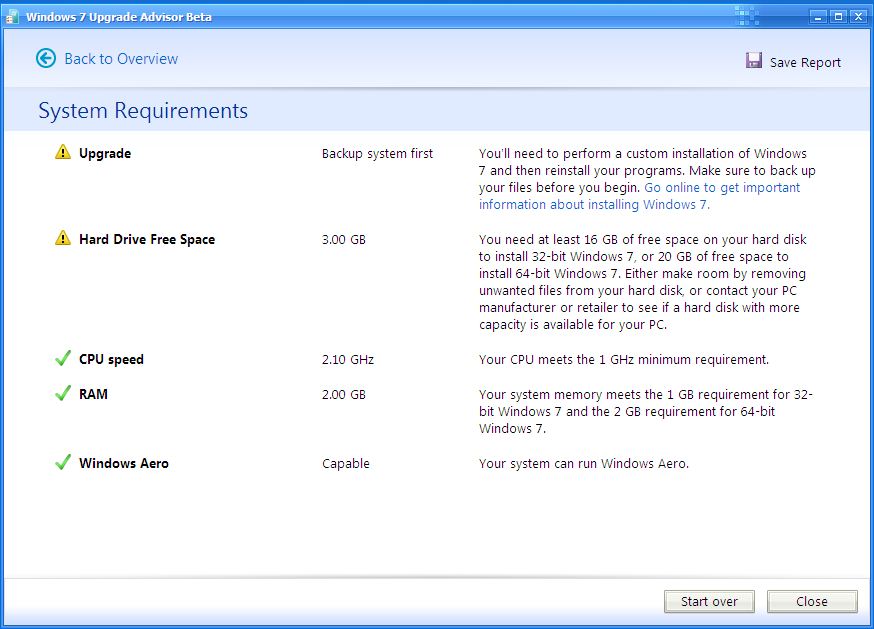Click the Windows 7 Upgrade Advisor Beta title

point(119,17)
